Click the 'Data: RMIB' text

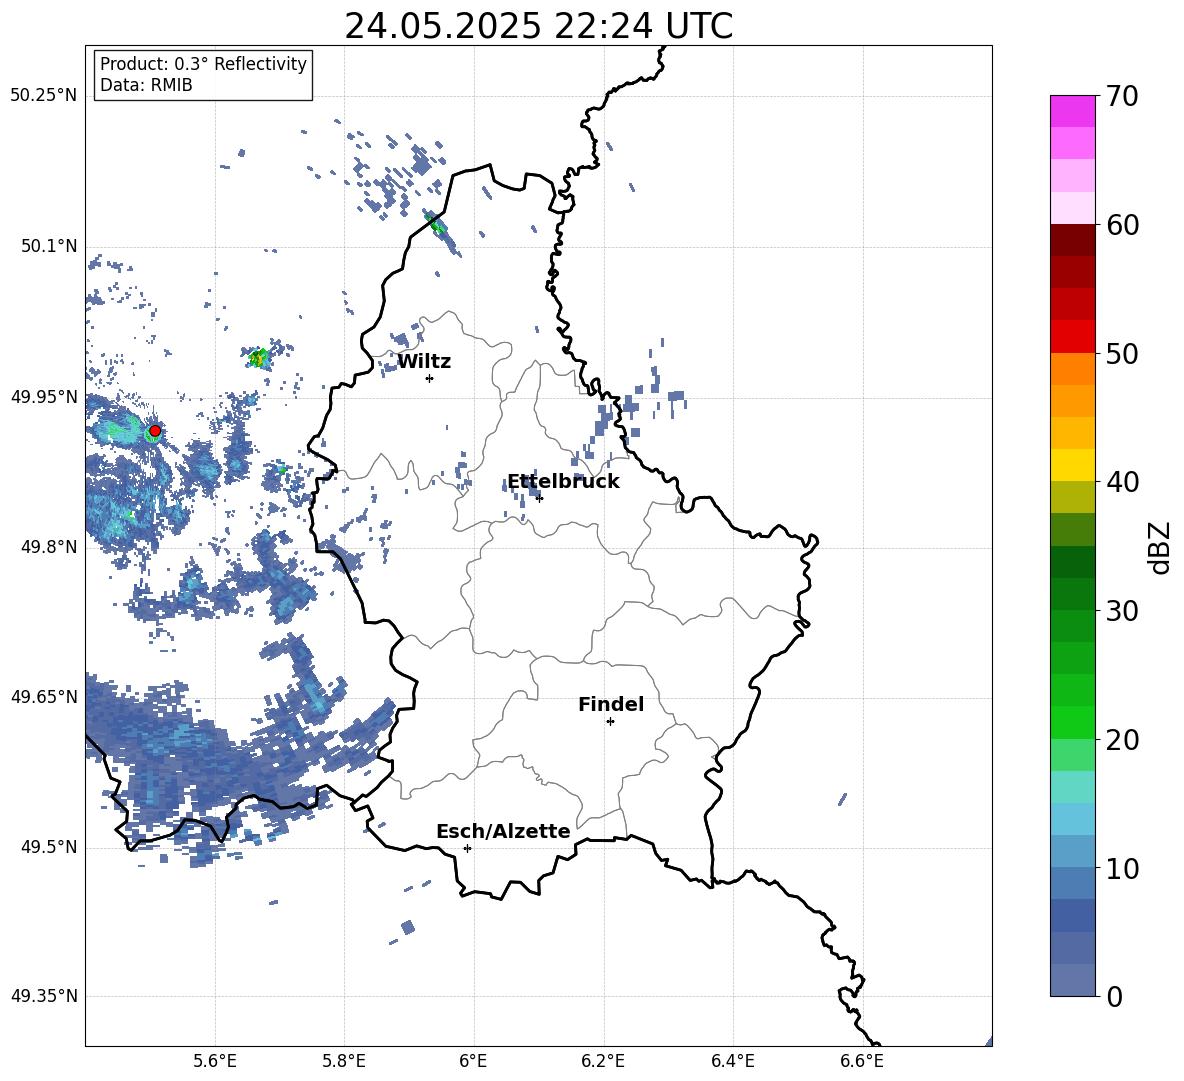[146, 85]
